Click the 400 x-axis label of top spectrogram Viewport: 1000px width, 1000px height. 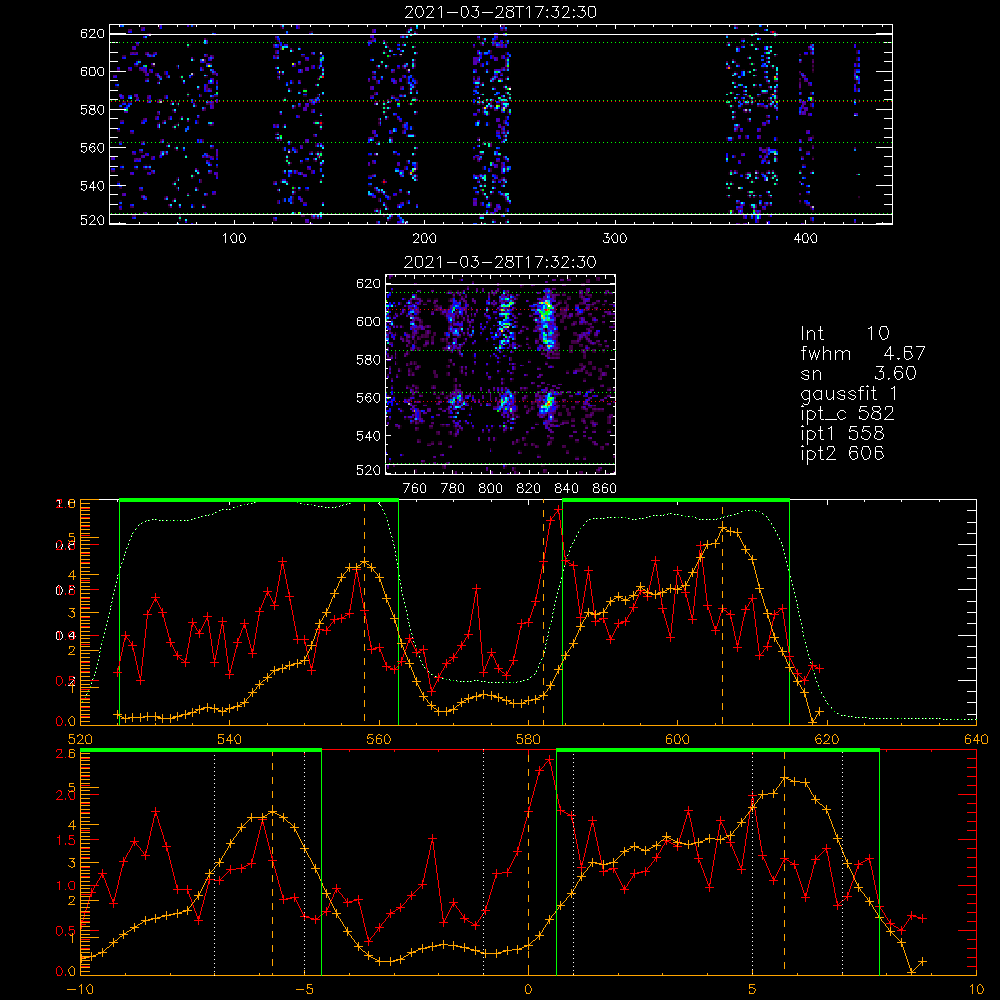805,239
